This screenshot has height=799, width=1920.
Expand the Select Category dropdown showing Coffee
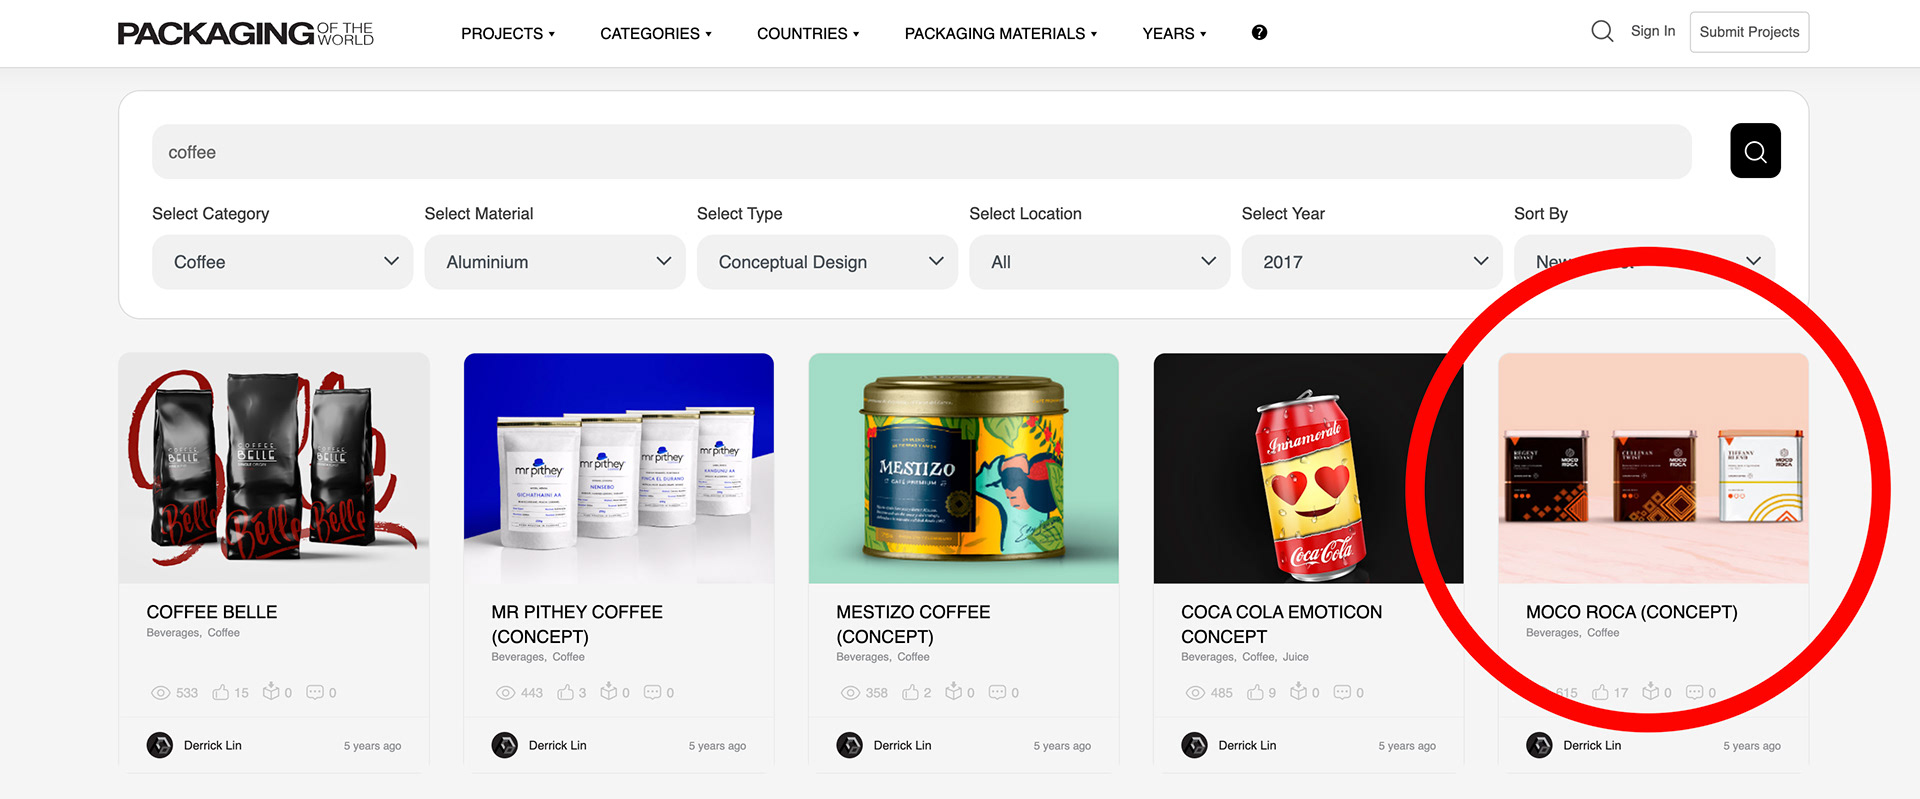pyautogui.click(x=282, y=262)
